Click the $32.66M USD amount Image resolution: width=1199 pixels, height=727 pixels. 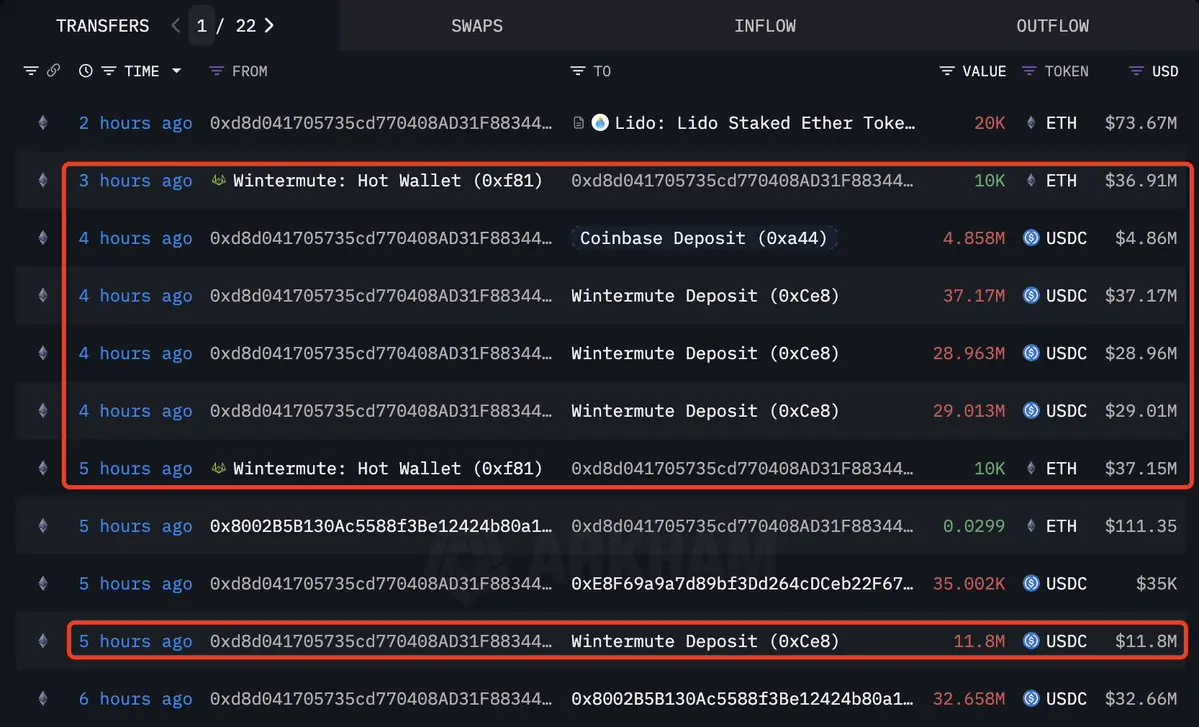pyautogui.click(x=1141, y=699)
